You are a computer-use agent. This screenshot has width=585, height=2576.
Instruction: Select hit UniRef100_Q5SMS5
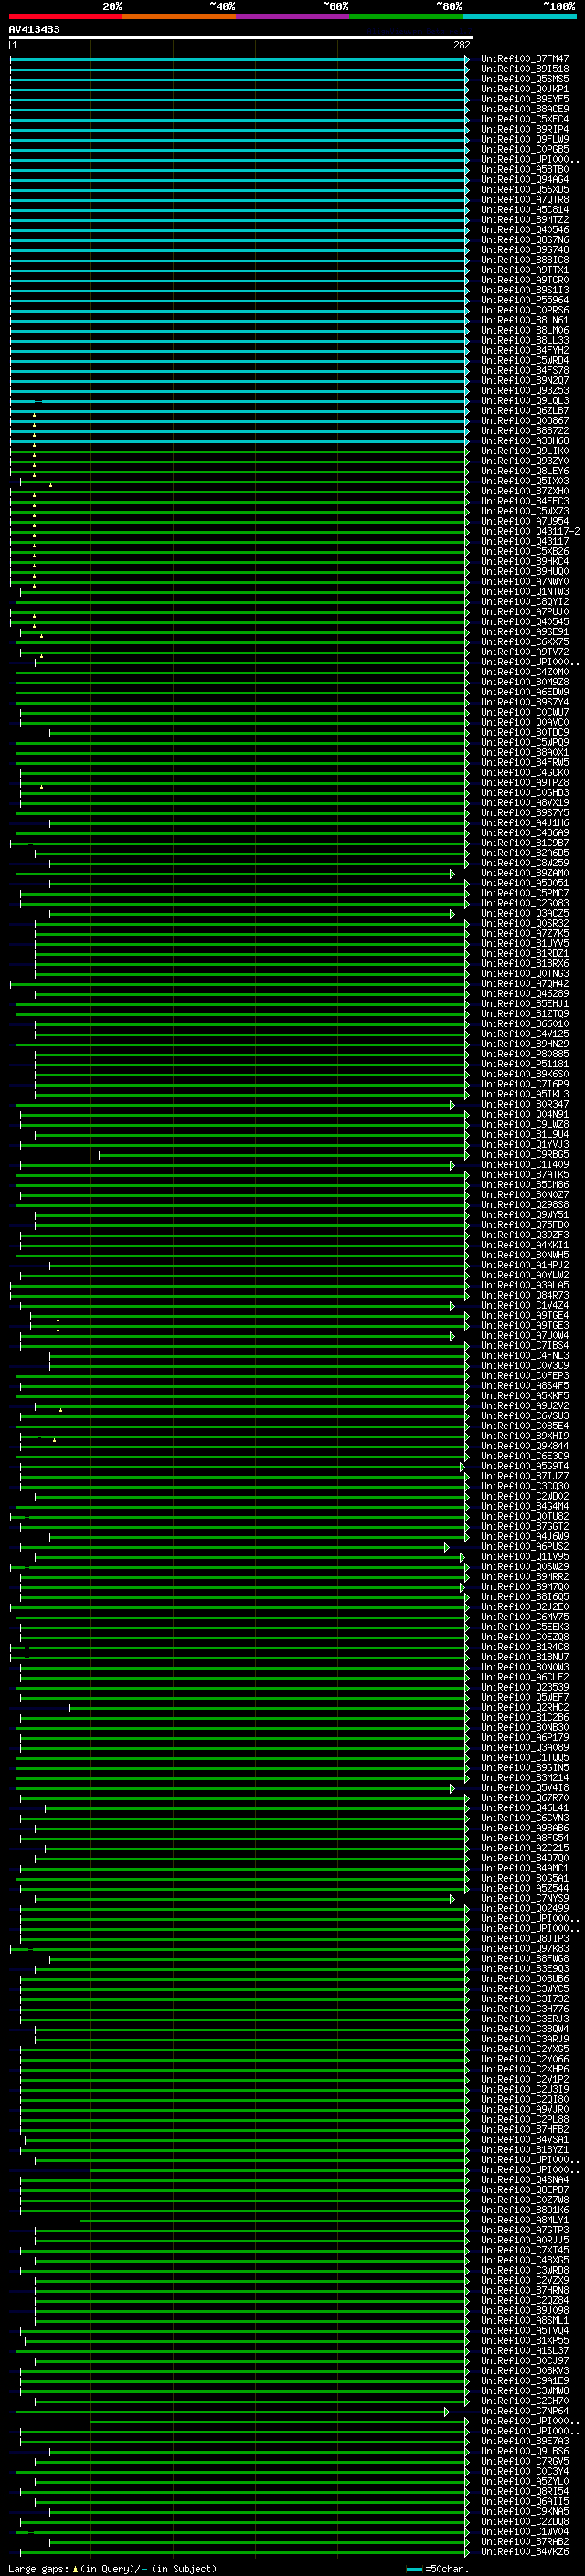click(x=525, y=79)
